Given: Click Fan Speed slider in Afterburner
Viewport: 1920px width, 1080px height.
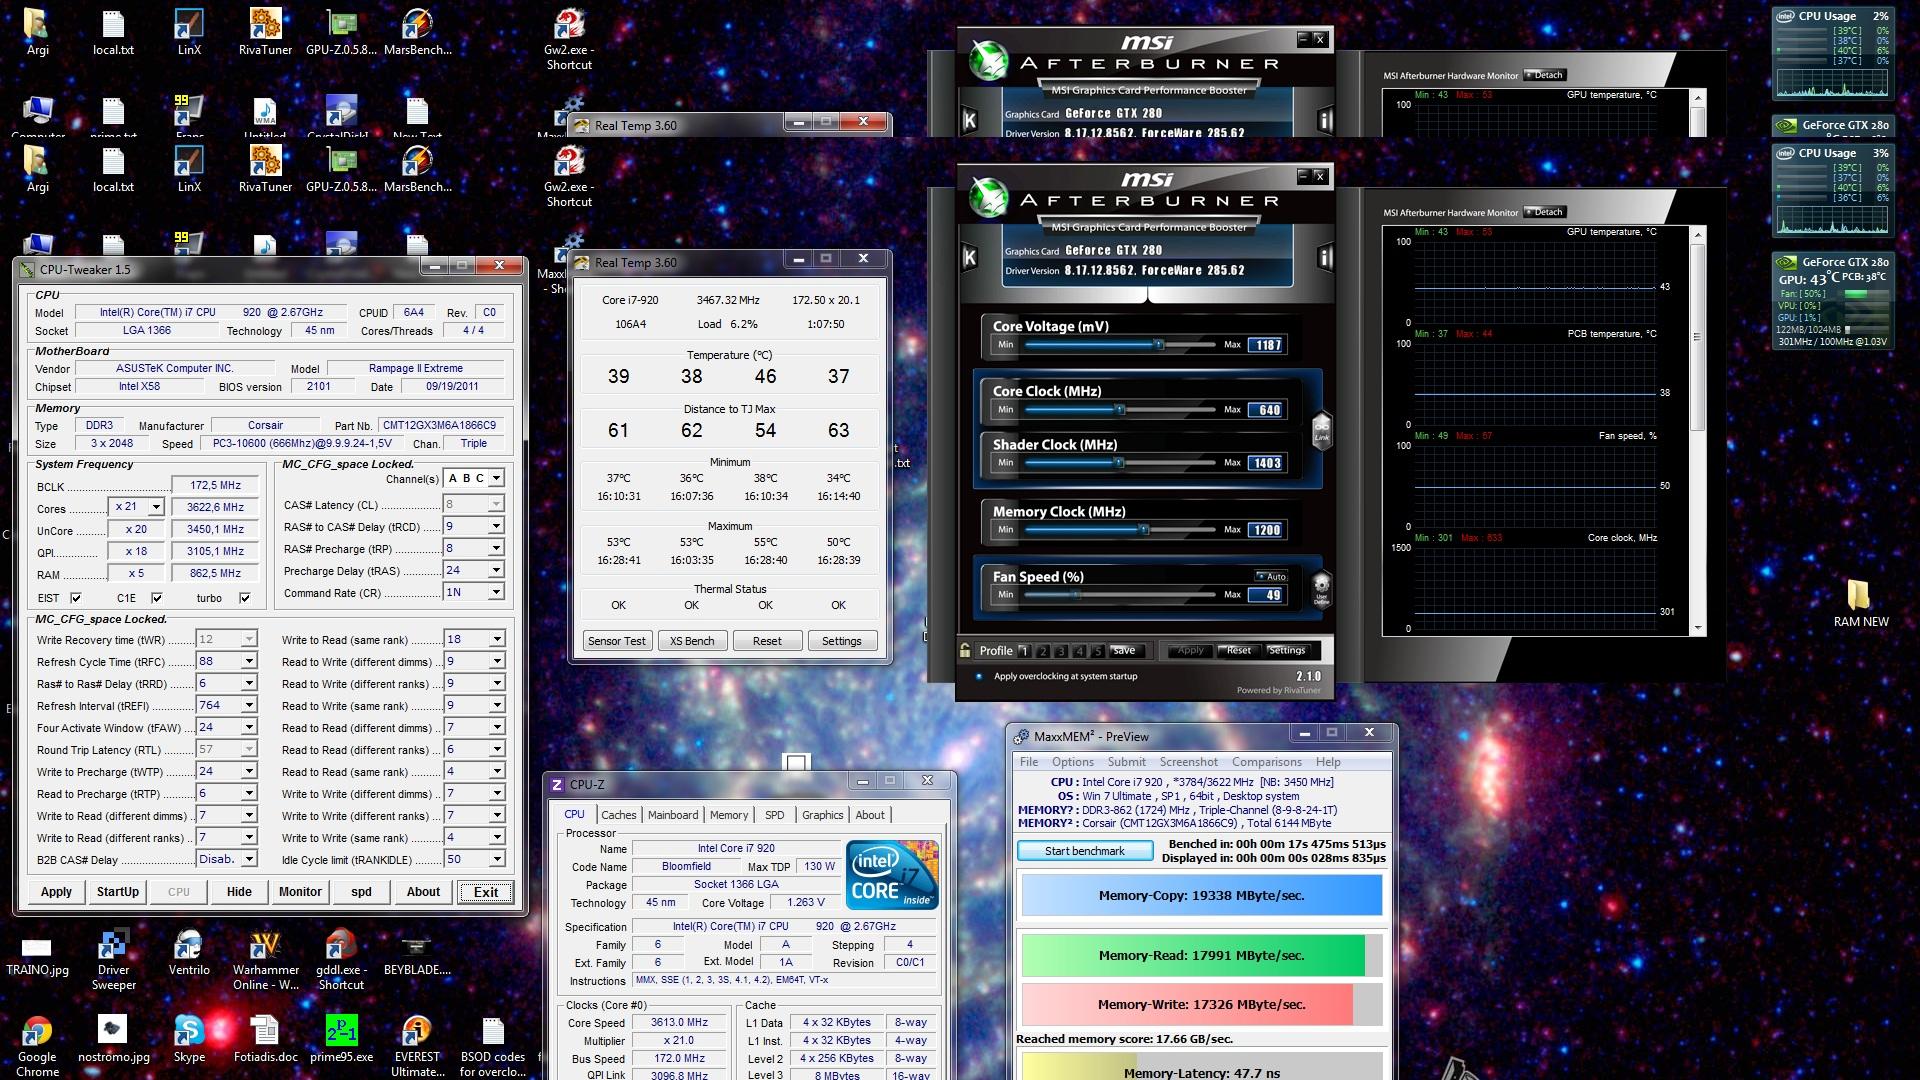Looking at the screenshot, I should 1120,595.
